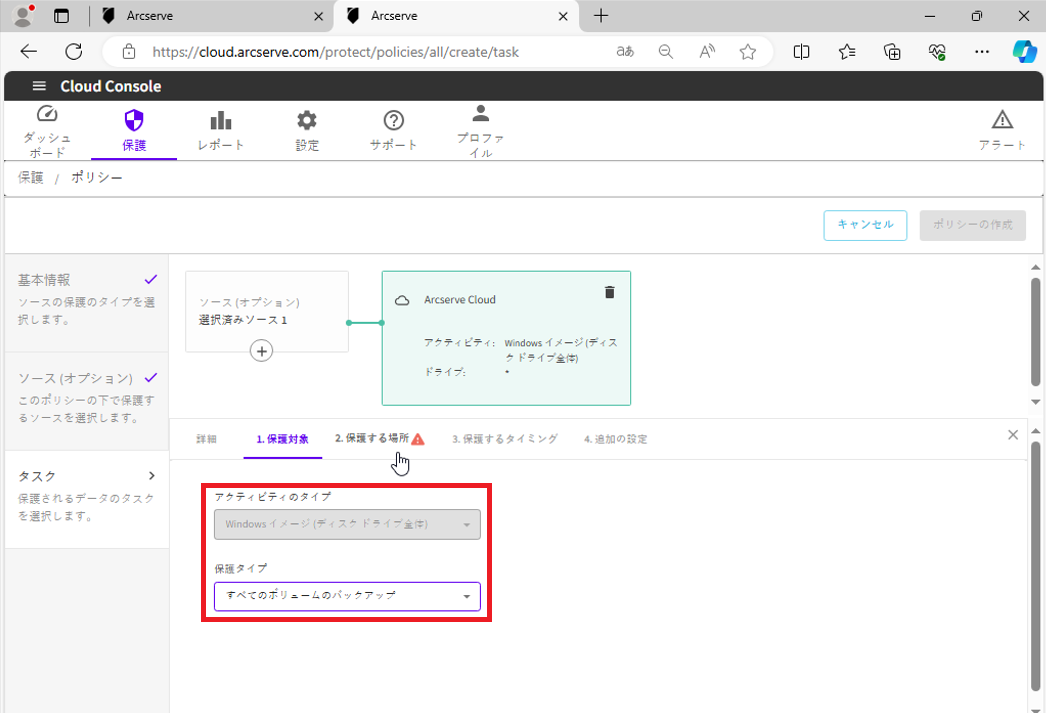Screen dimensions: 1046x713
Task: Open the Settings (設定) gear icon
Action: 307,121
